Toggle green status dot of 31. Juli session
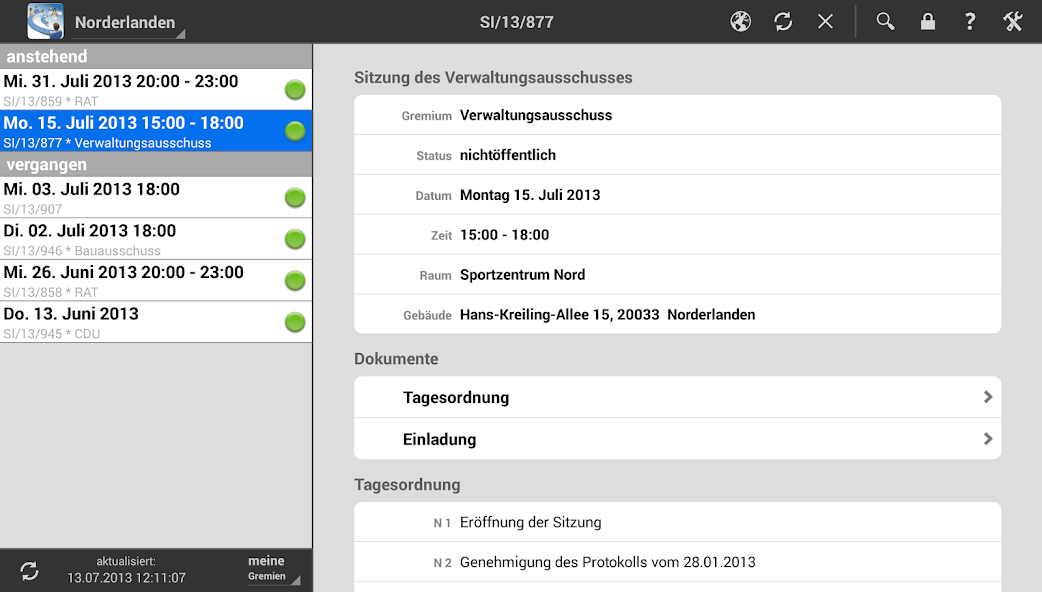 (x=295, y=90)
